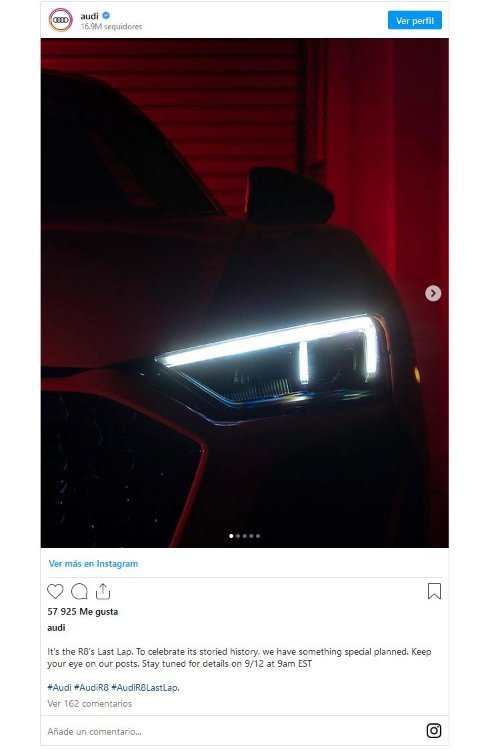Open Instagram via the camera logo icon
The width and height of the screenshot is (496, 750).
coord(434,730)
